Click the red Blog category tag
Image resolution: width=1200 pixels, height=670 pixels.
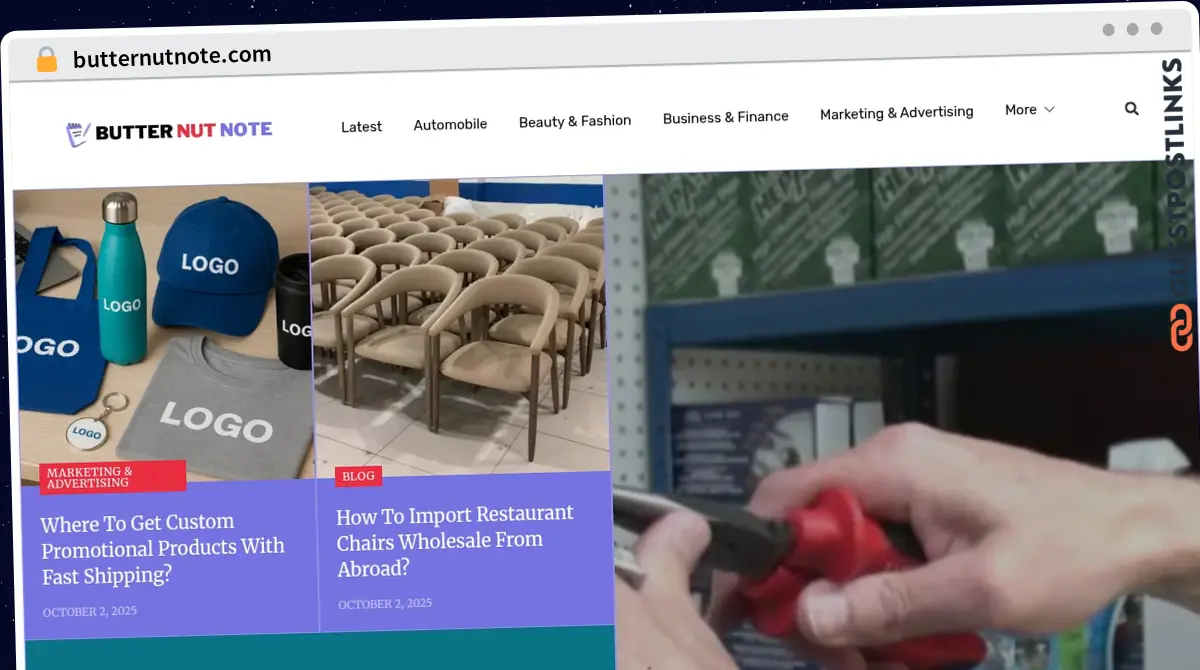pyautogui.click(x=358, y=476)
